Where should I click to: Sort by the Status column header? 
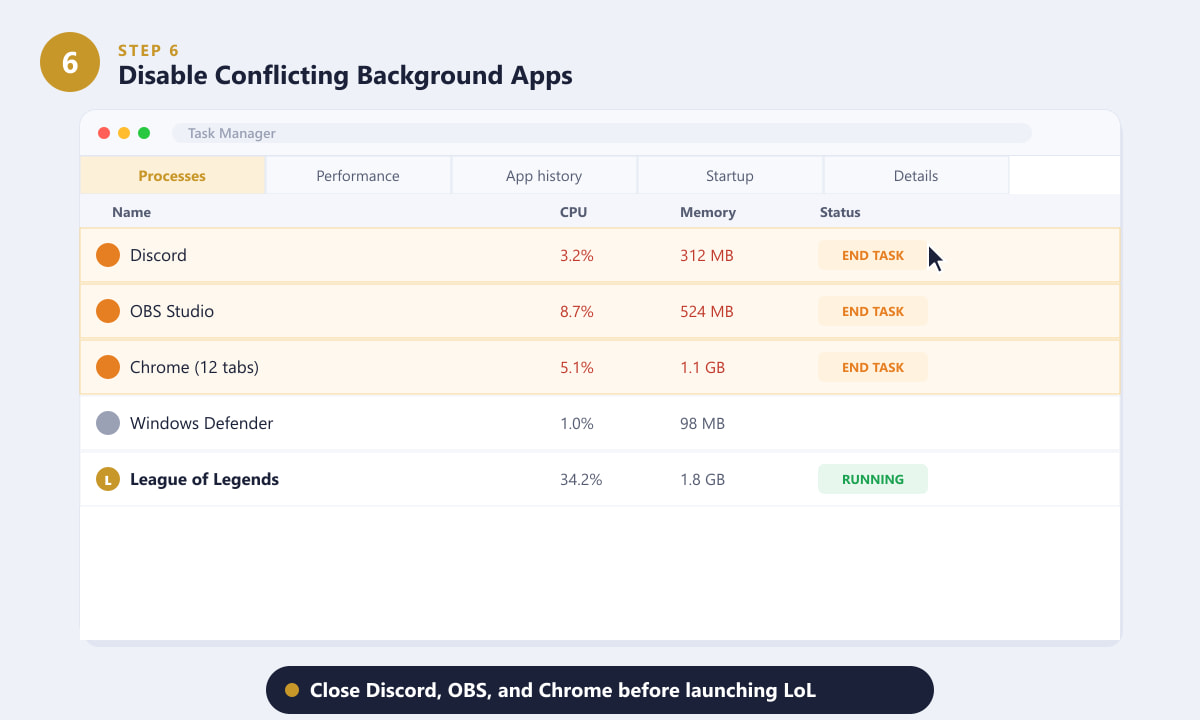click(x=840, y=212)
